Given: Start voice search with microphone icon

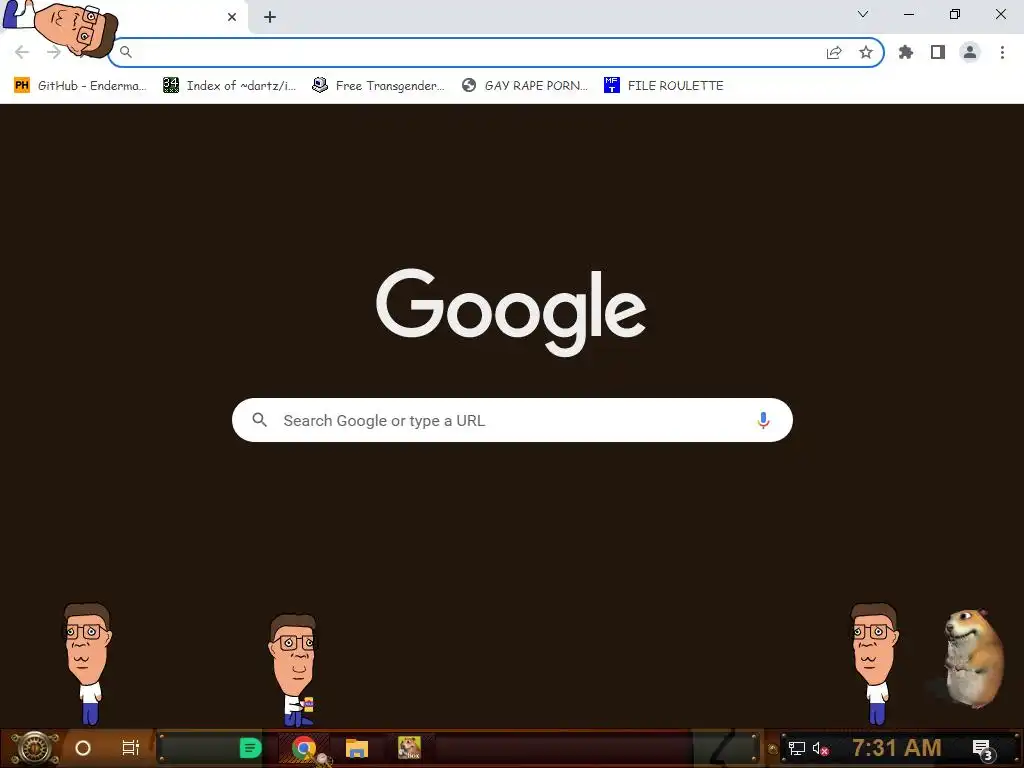Looking at the screenshot, I should pyautogui.click(x=763, y=420).
